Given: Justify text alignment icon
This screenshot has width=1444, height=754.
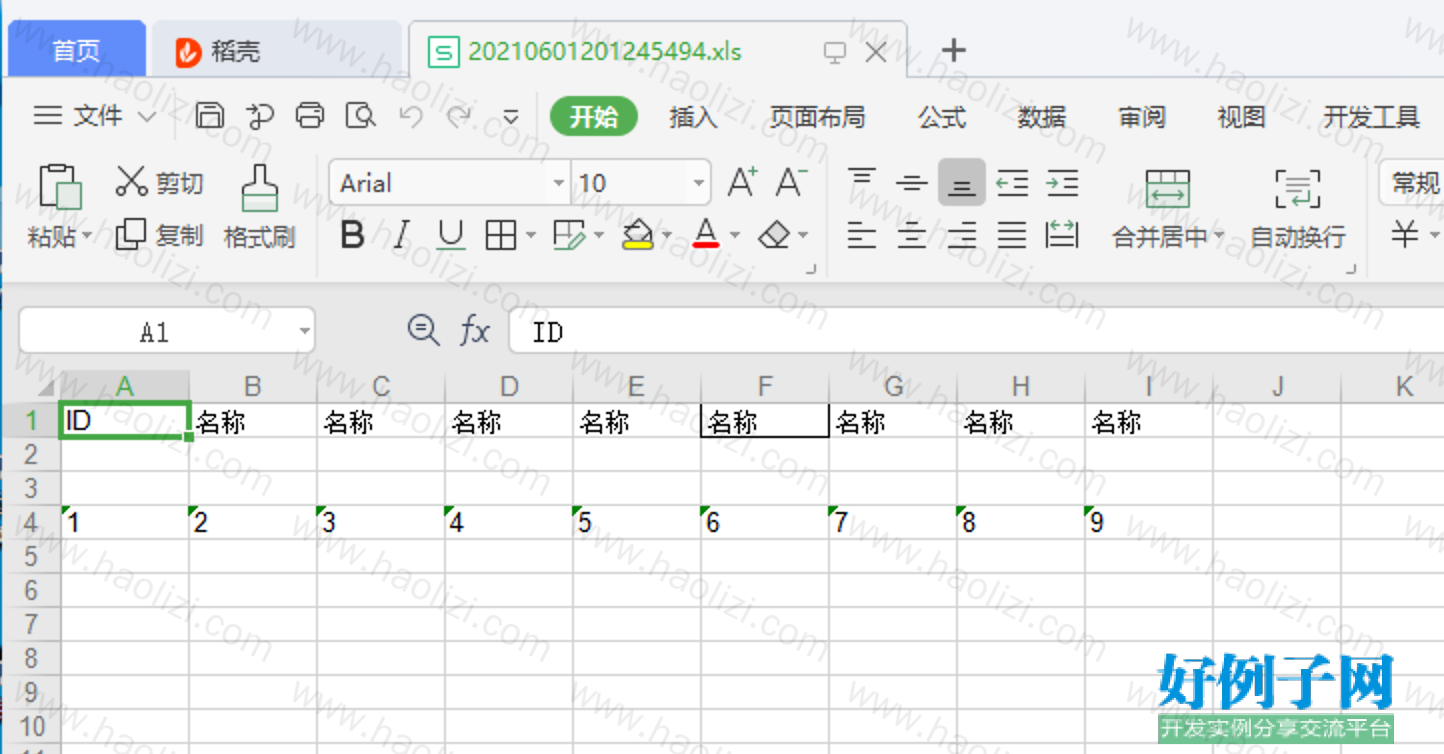Looking at the screenshot, I should coord(1012,236).
